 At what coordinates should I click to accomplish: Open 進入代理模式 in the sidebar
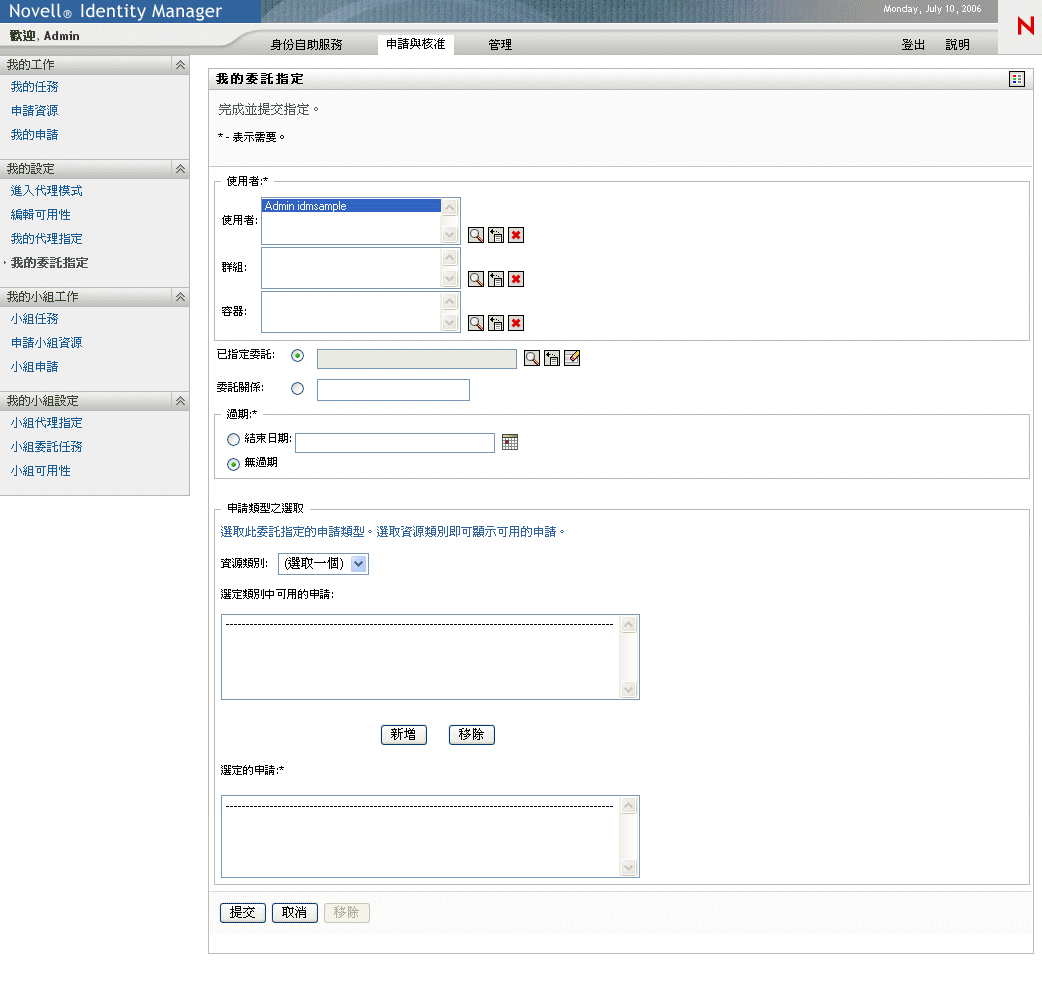point(47,191)
